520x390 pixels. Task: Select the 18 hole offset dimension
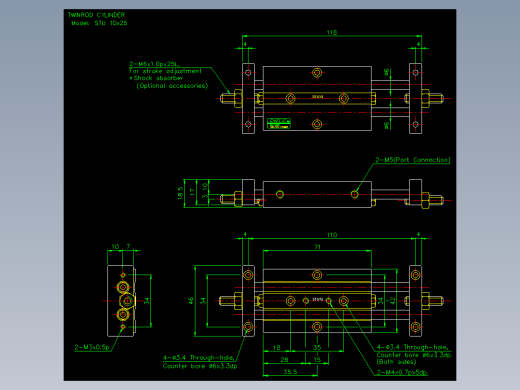click(x=276, y=348)
